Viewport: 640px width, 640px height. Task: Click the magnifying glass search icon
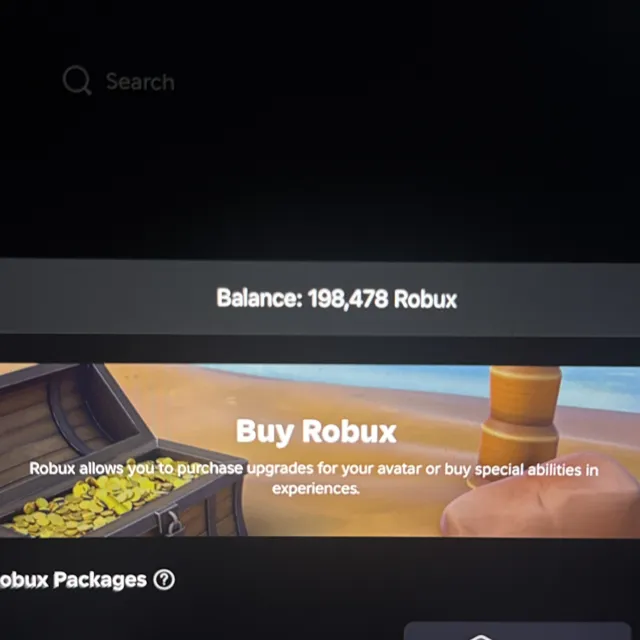77,80
